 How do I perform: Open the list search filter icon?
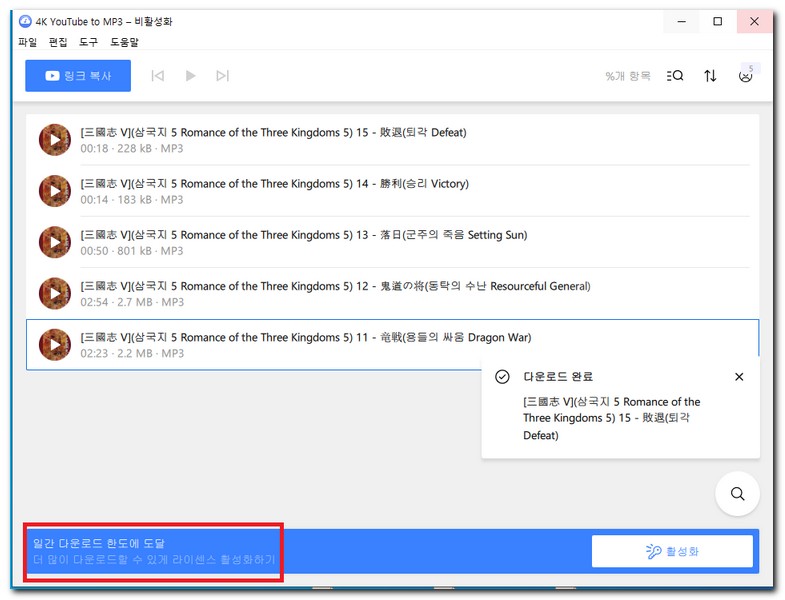coord(675,76)
